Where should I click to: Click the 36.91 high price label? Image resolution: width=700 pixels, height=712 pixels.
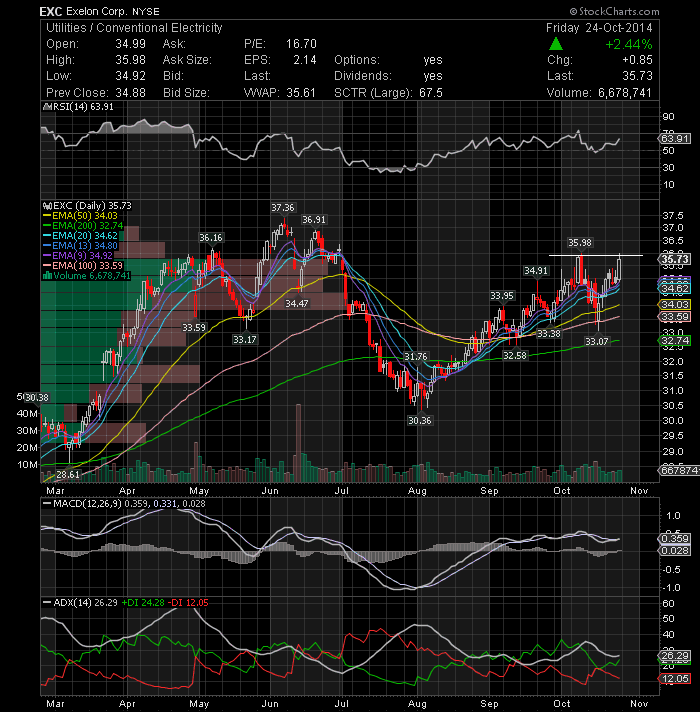pyautogui.click(x=314, y=219)
